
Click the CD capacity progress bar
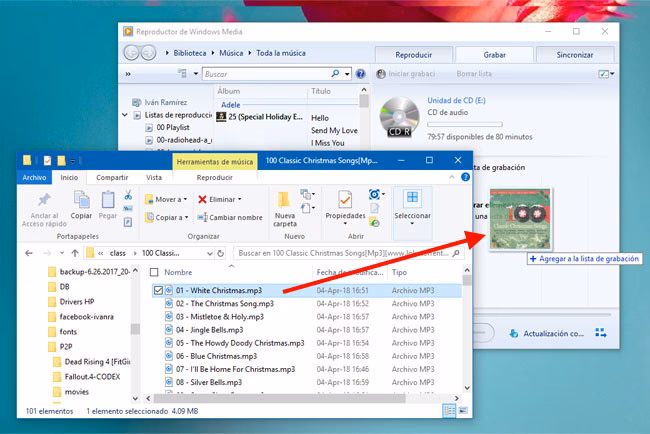tap(465, 124)
